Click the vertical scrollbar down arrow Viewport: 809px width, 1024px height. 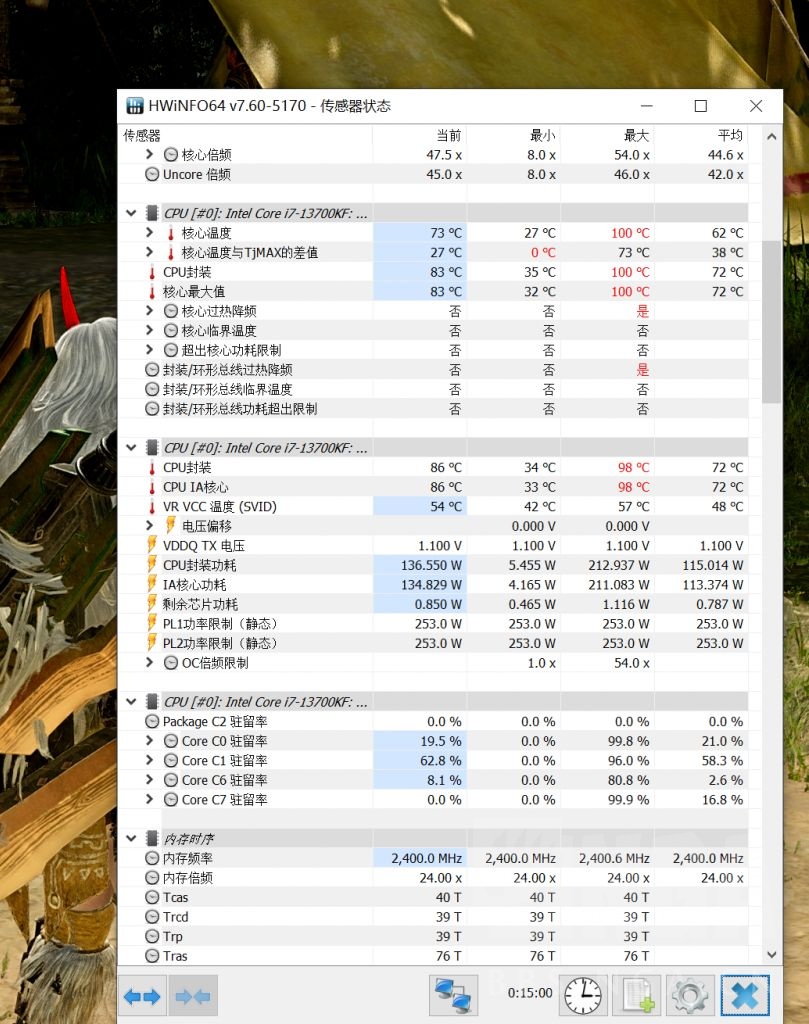click(771, 954)
